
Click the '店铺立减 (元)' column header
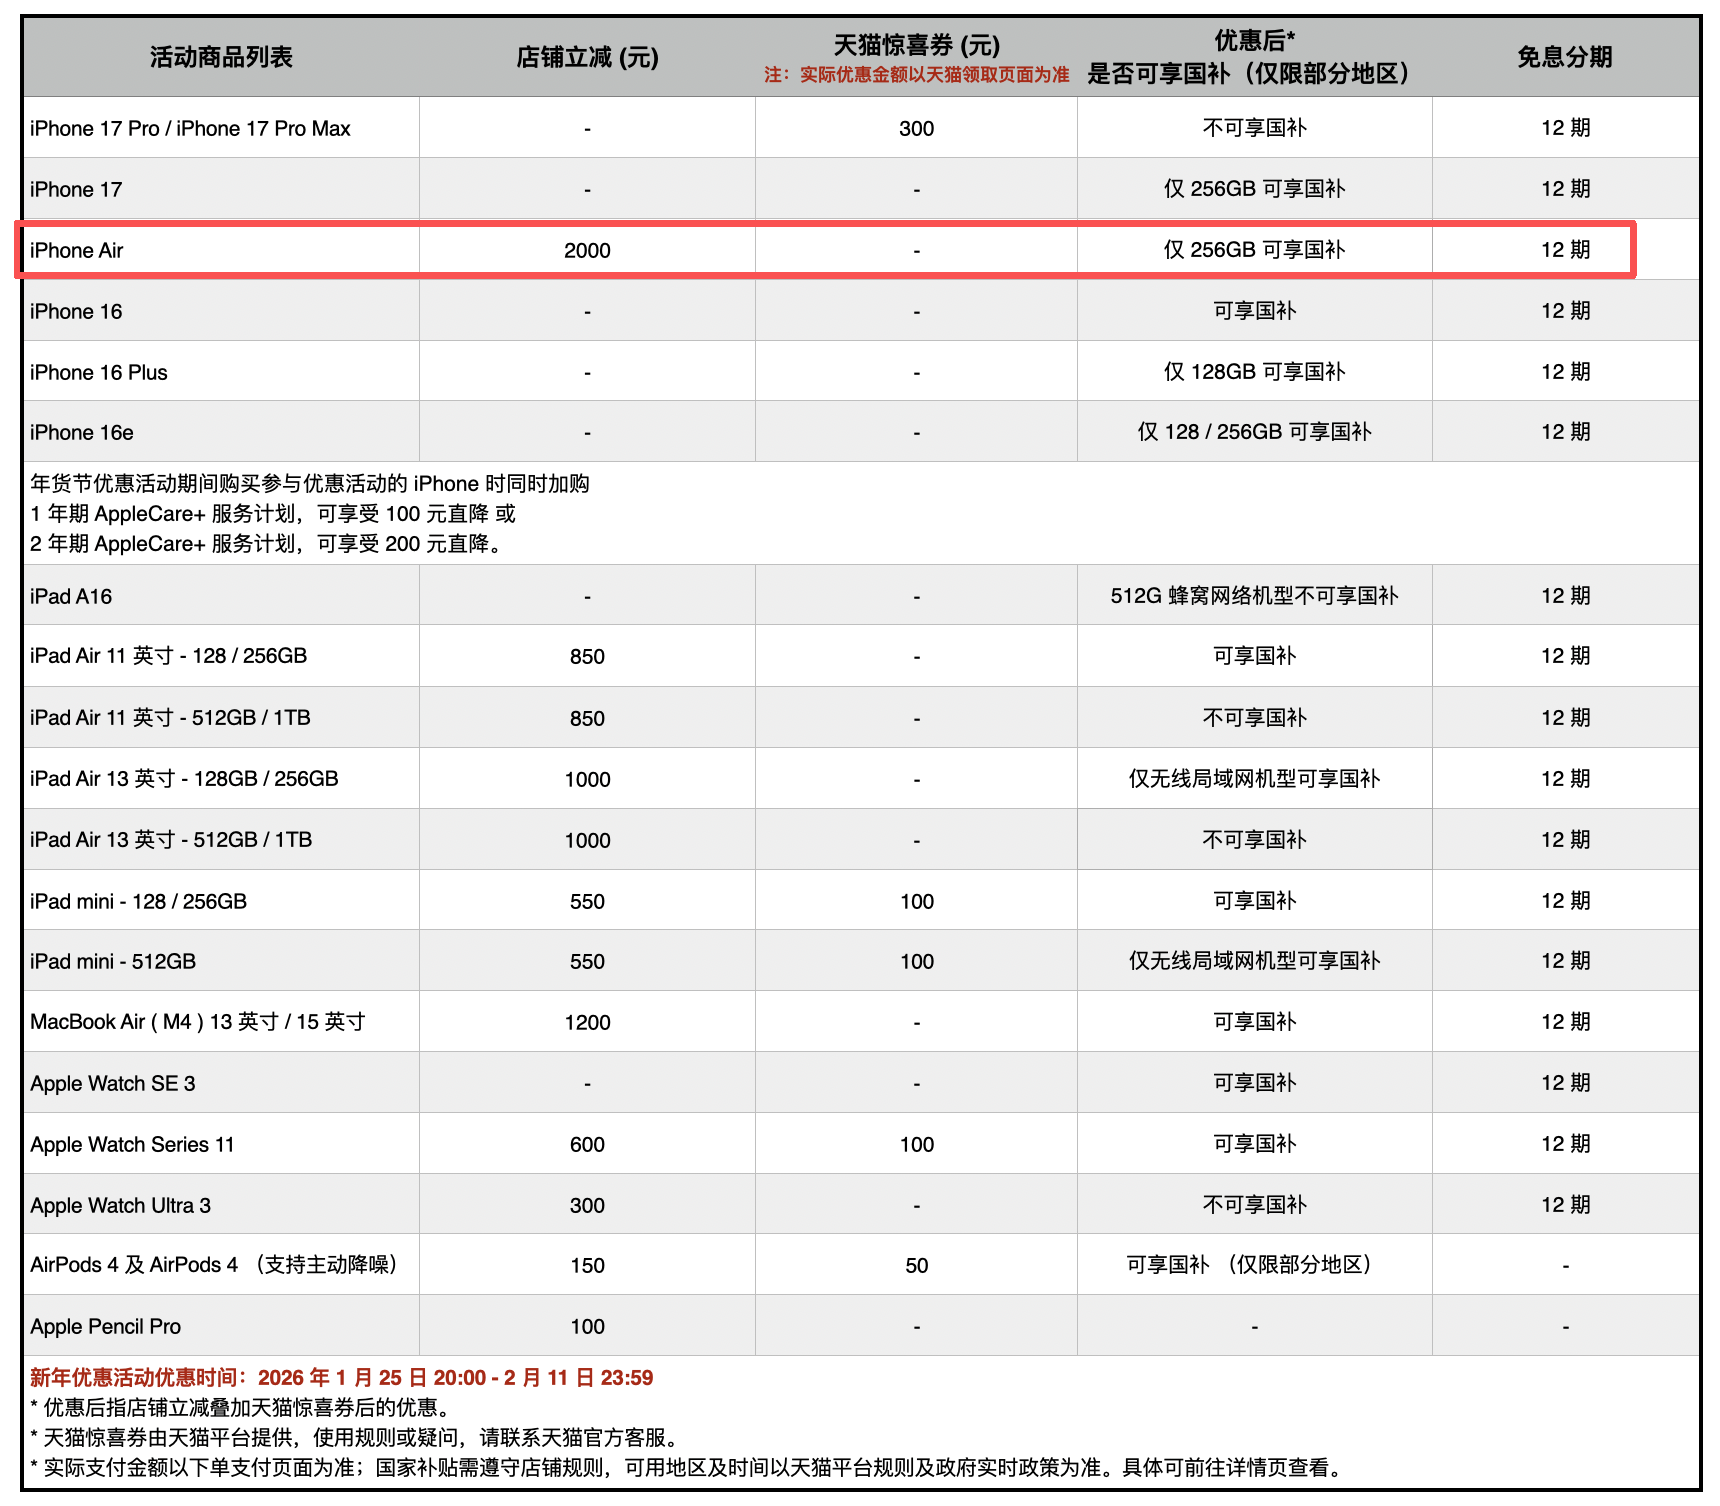tap(587, 57)
